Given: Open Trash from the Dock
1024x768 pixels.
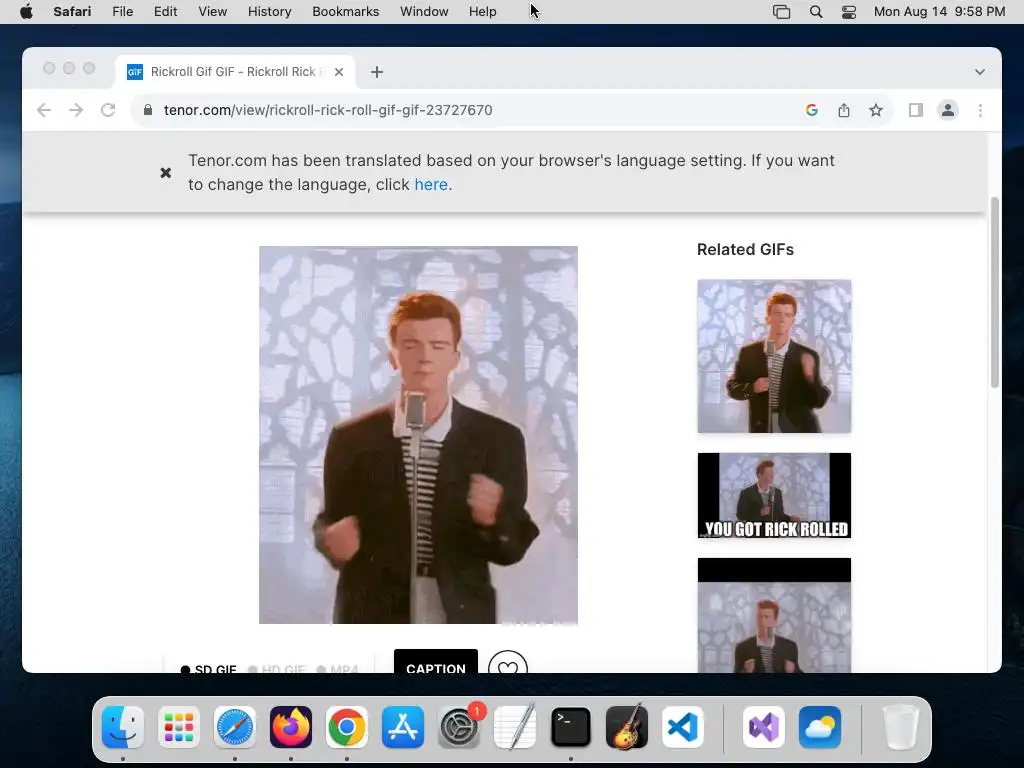Looking at the screenshot, I should click(900, 727).
